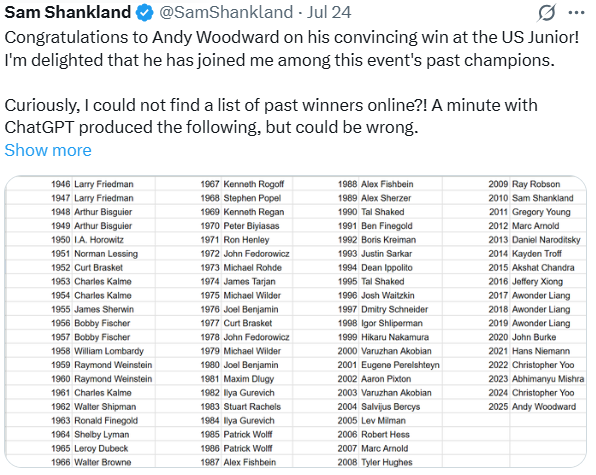Click the blue verified badge icon
The image size is (596, 475).
click(x=145, y=13)
